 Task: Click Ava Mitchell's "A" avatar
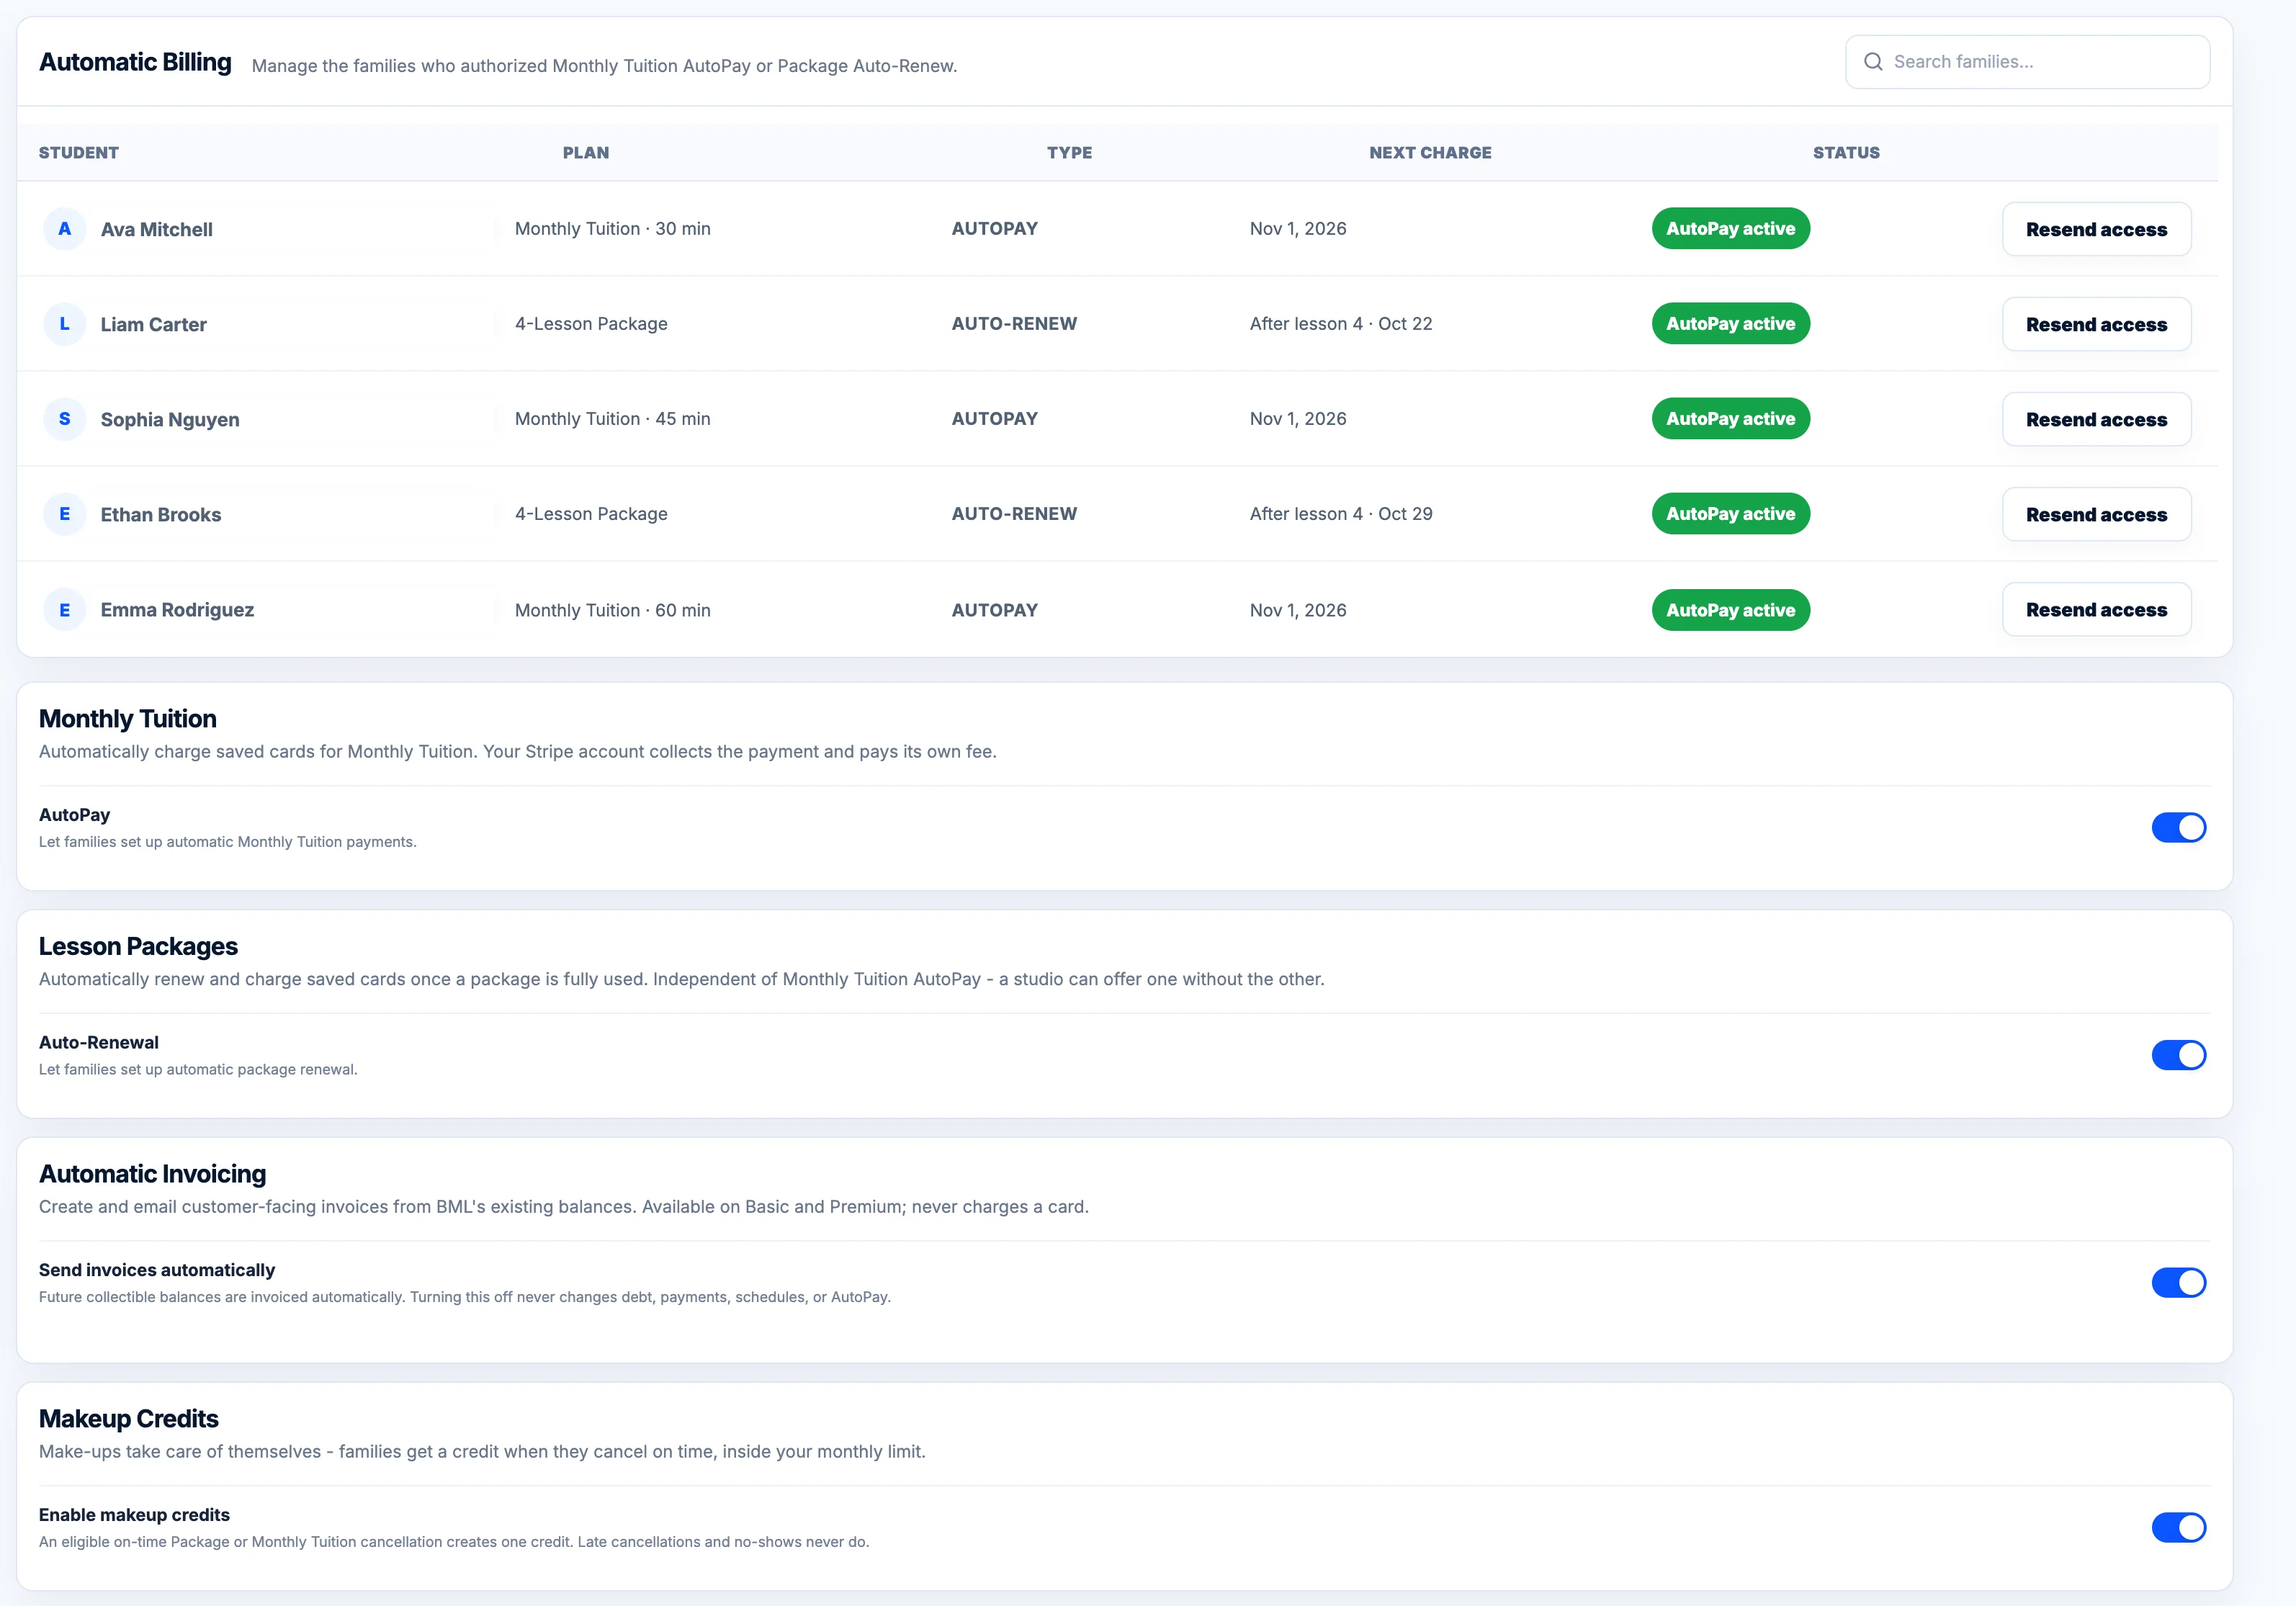pyautogui.click(x=65, y=229)
